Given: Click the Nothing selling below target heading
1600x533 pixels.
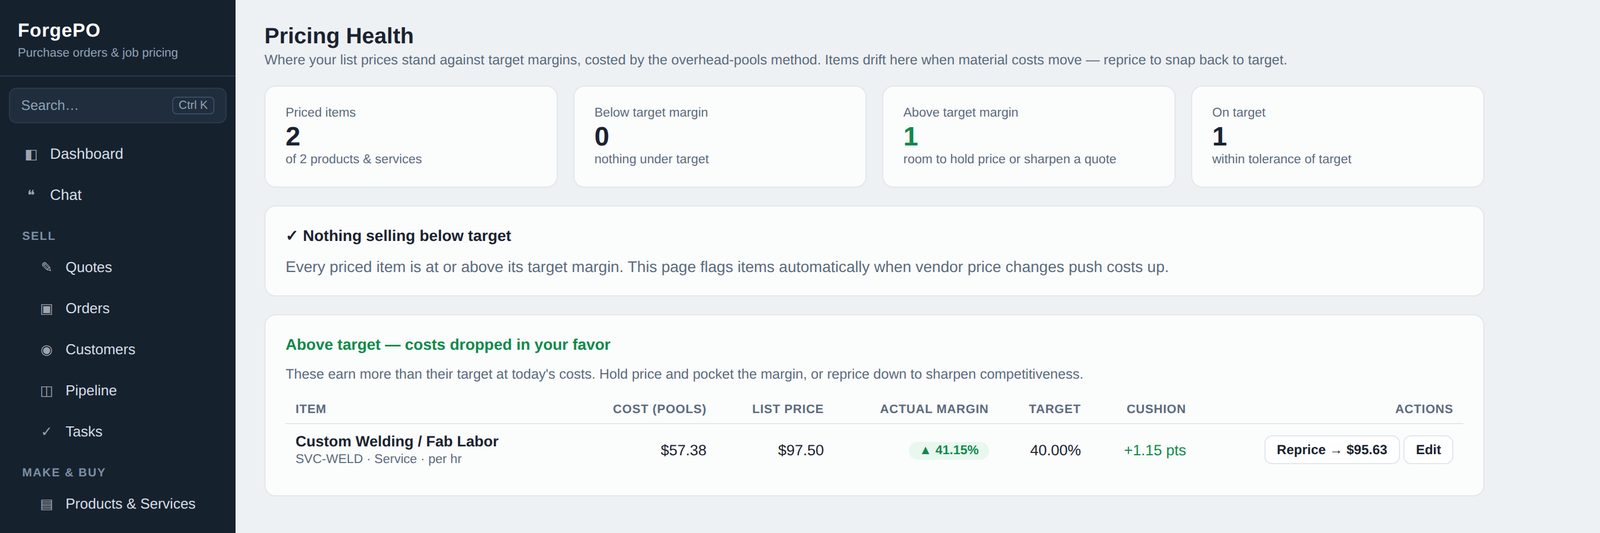Looking at the screenshot, I should tap(398, 236).
